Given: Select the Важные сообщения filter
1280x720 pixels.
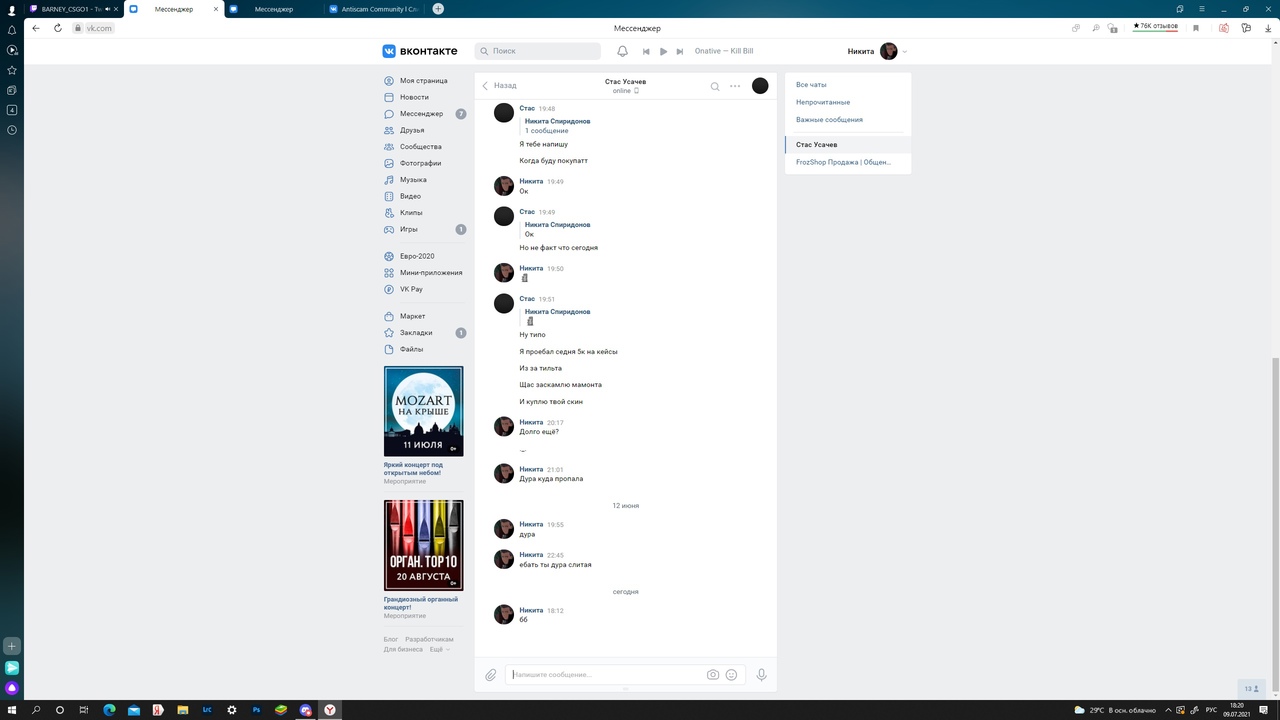Looking at the screenshot, I should [x=829, y=120].
